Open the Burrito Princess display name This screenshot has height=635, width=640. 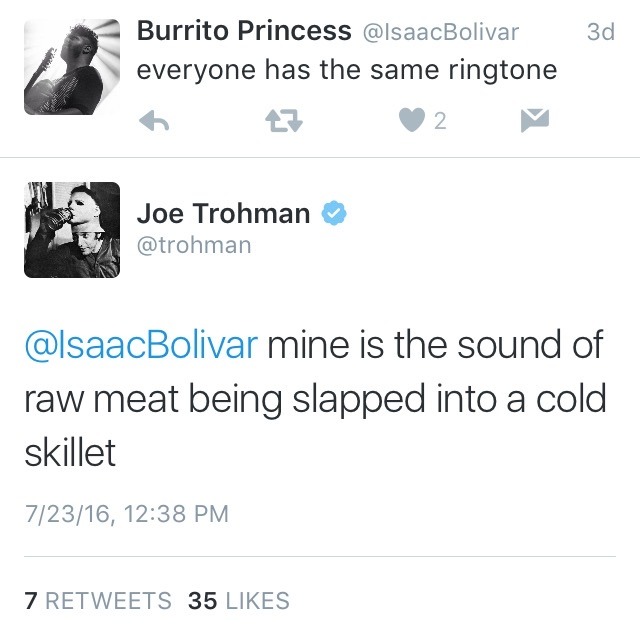(244, 31)
